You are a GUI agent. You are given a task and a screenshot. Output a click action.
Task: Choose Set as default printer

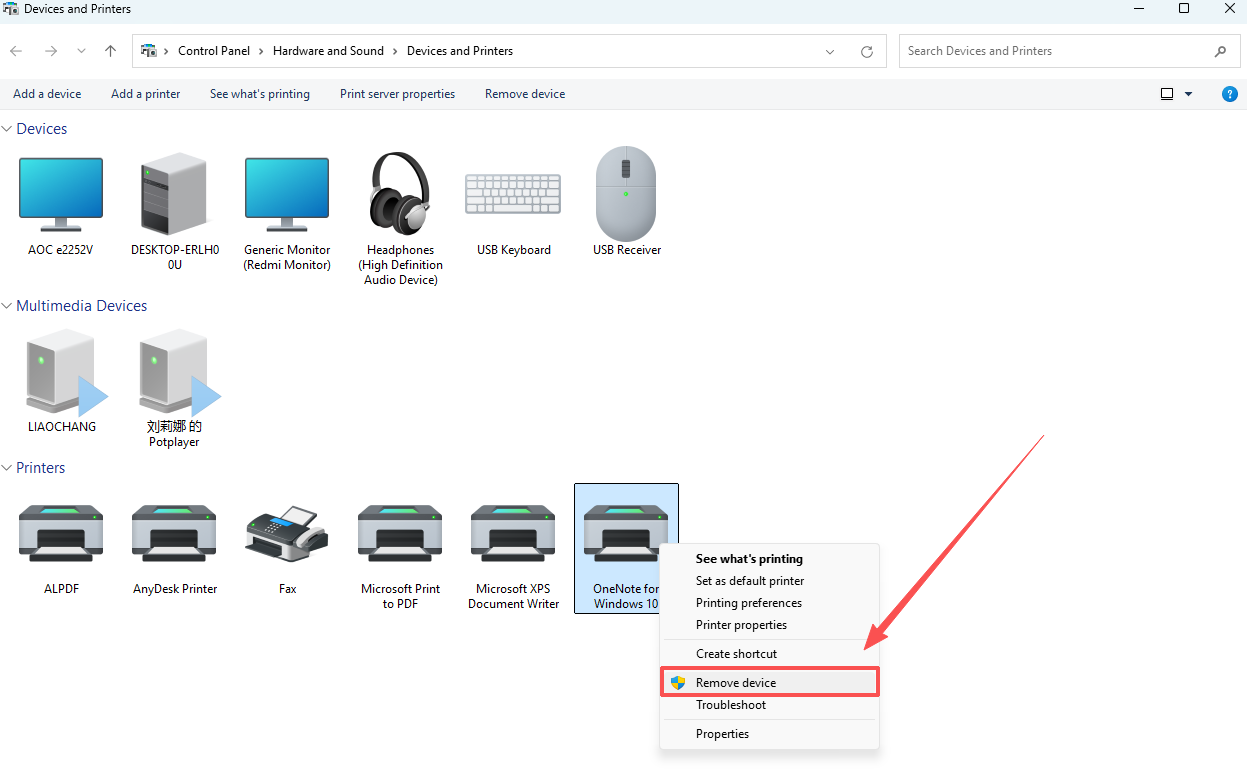point(750,581)
